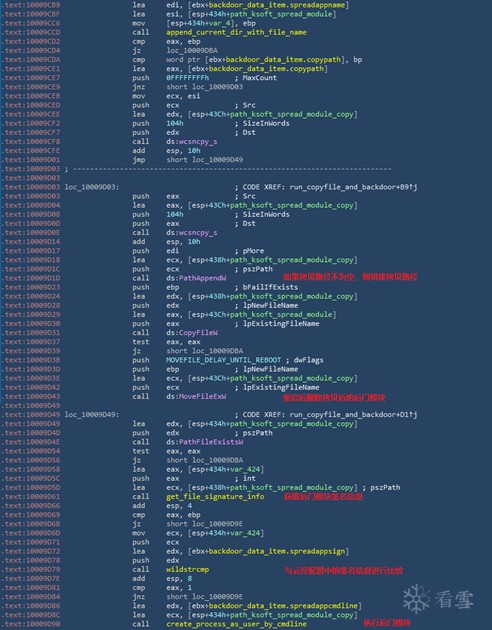
Task: Click the add esp, 4 instruction
Action: [x=162, y=506]
